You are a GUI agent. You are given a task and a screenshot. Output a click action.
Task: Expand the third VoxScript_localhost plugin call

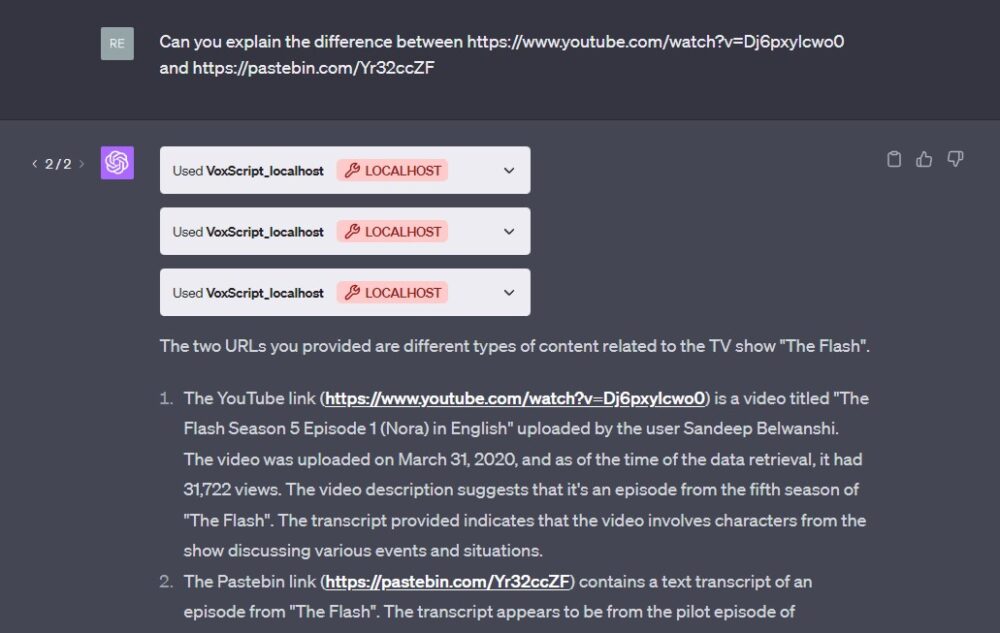point(509,293)
